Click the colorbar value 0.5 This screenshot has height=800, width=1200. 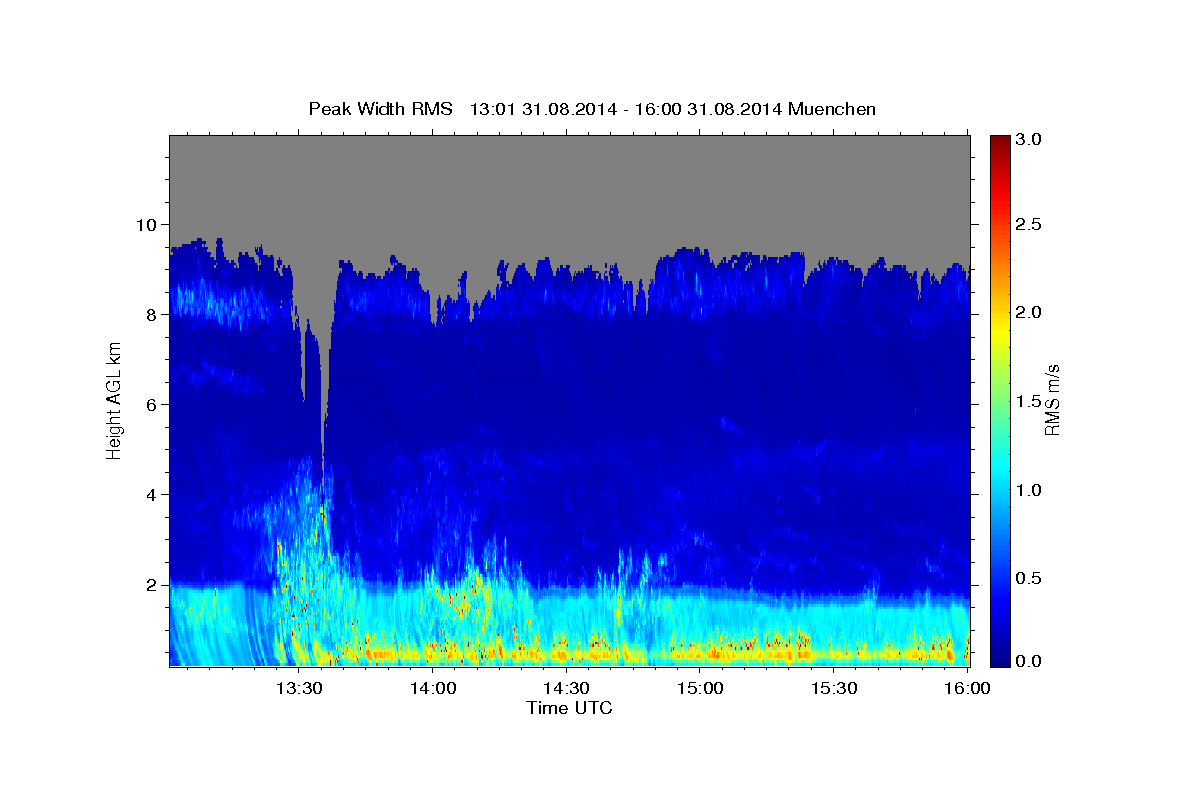tap(1029, 579)
